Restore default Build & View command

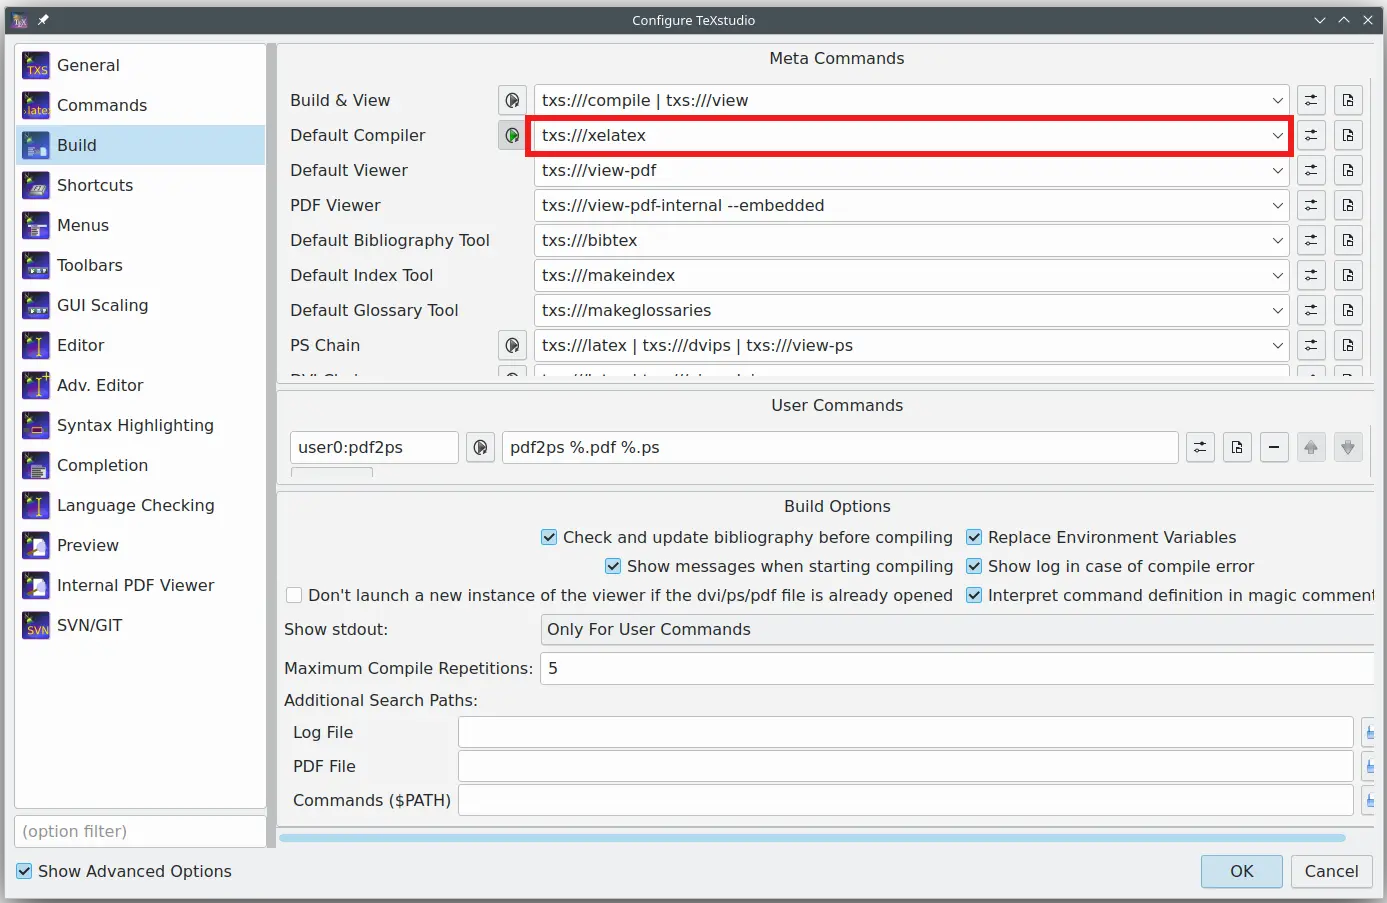pos(1311,100)
